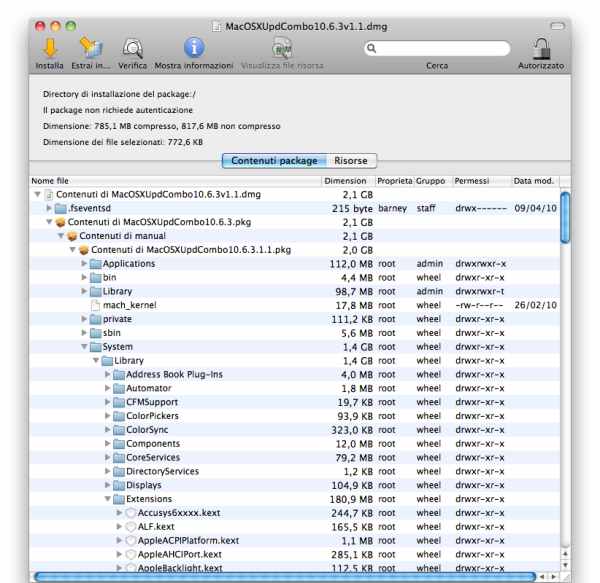Click the package icon of MacOSXUpdCombo10.6.3.pkg
Viewport: 600px width, 583px height.
coord(60,222)
